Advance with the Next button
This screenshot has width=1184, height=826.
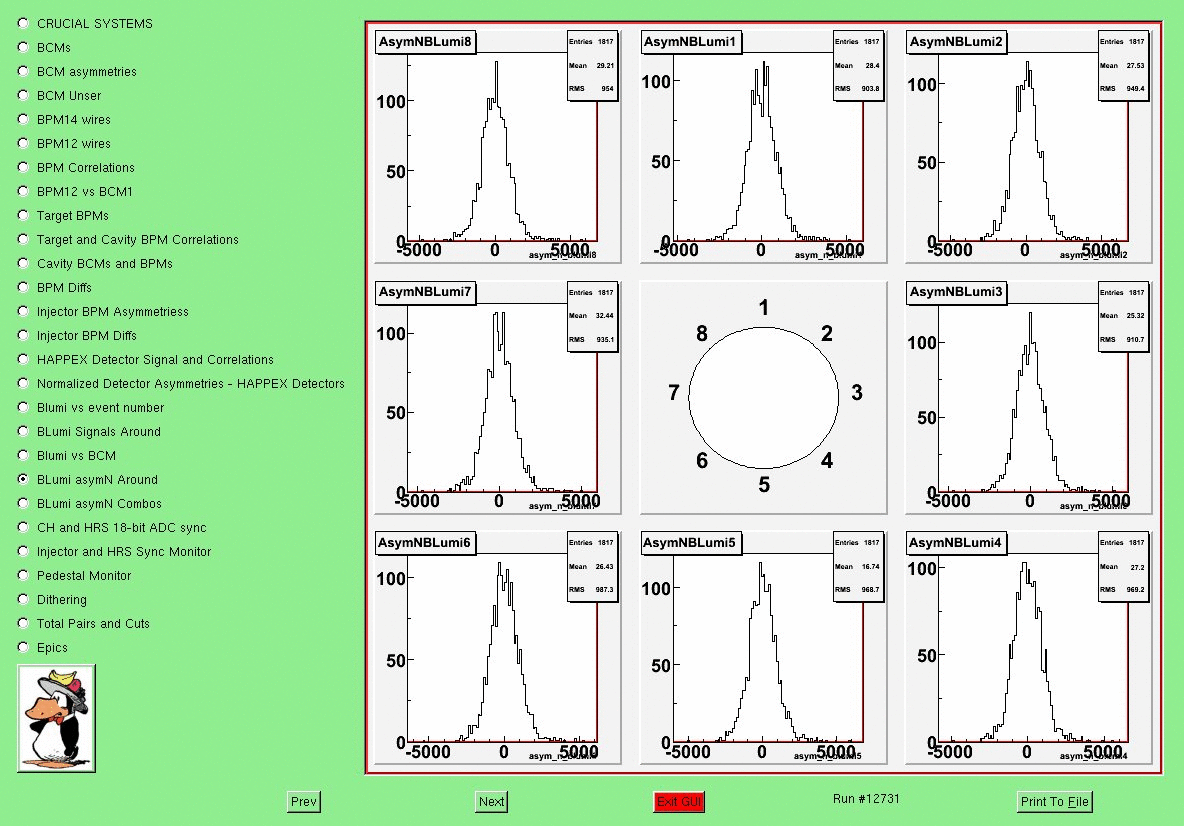492,802
